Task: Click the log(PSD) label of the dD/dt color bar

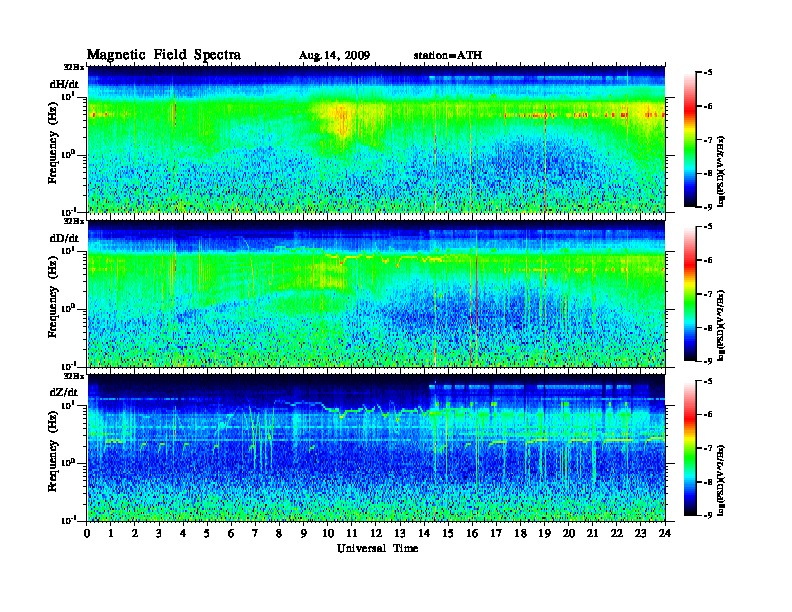Action: [721, 325]
